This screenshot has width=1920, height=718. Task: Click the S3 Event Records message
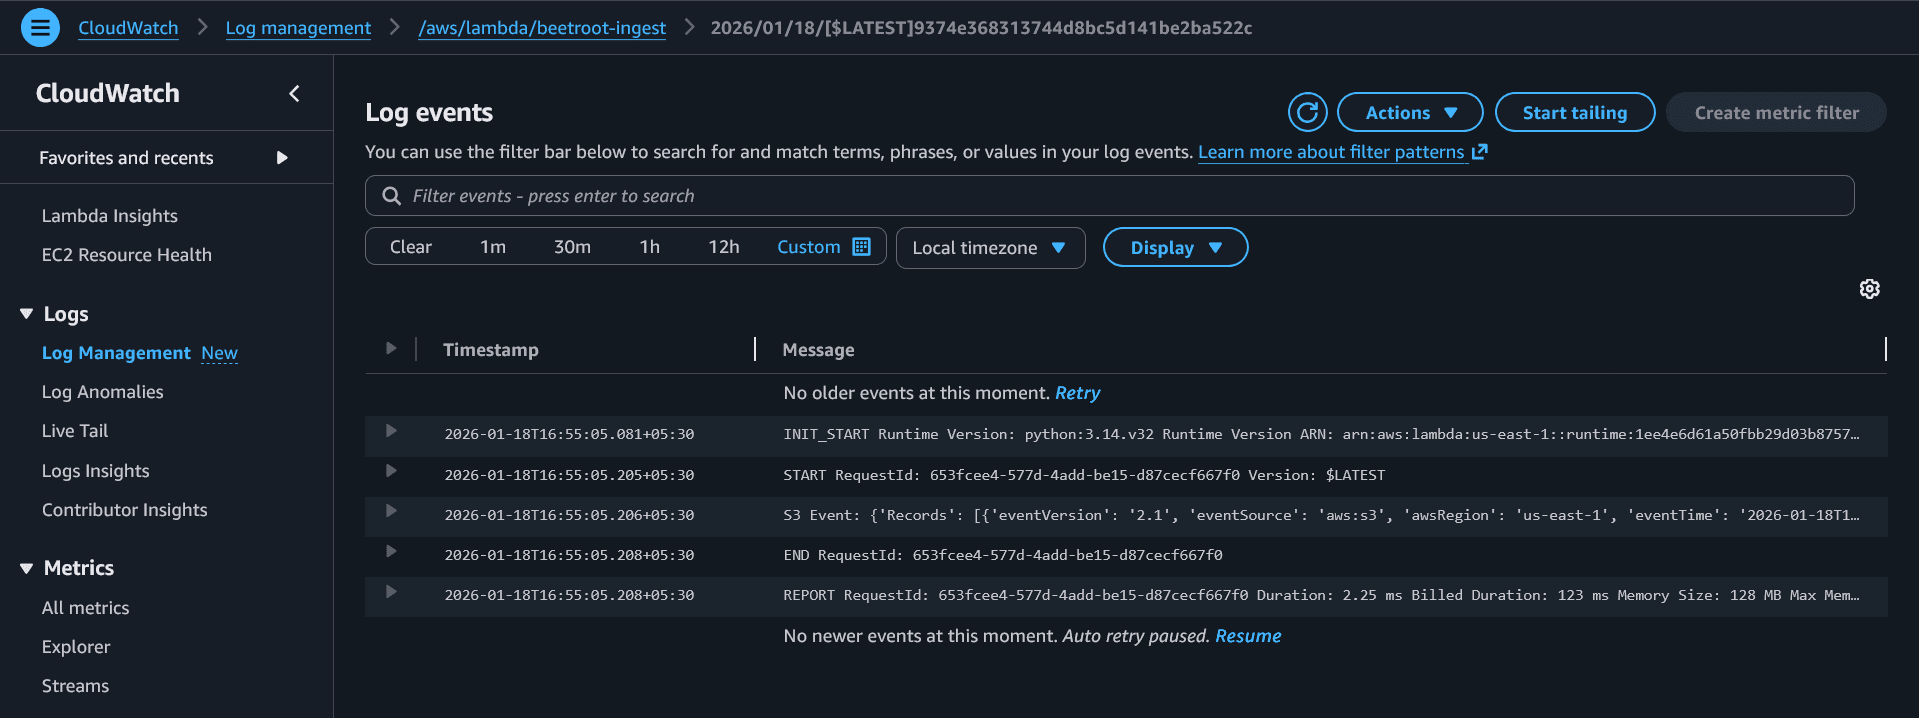point(1321,515)
